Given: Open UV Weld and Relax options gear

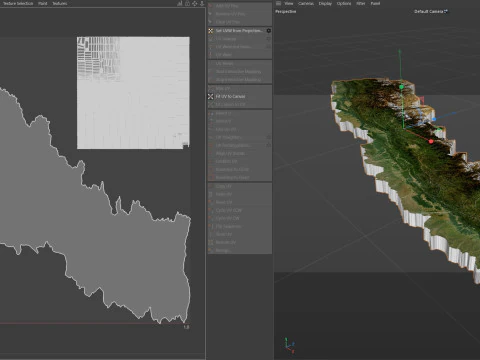Looking at the screenshot, I should coord(269,47).
